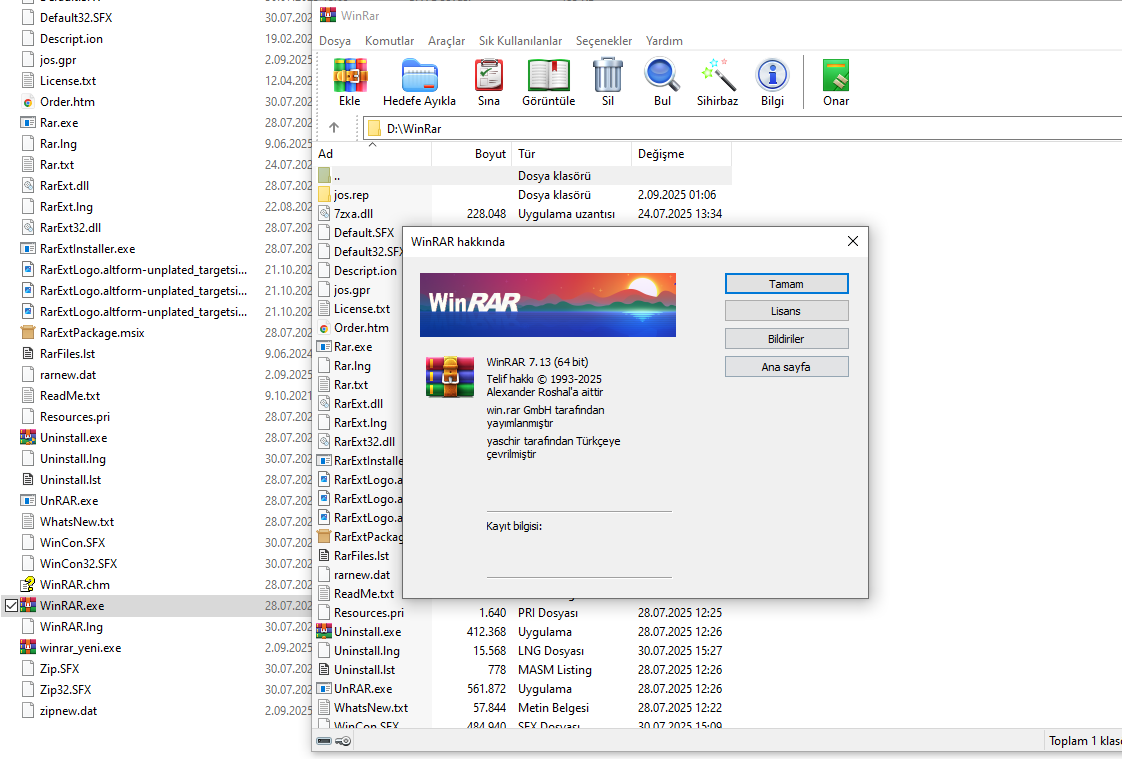
Task: Click the Tamam button
Action: click(786, 284)
